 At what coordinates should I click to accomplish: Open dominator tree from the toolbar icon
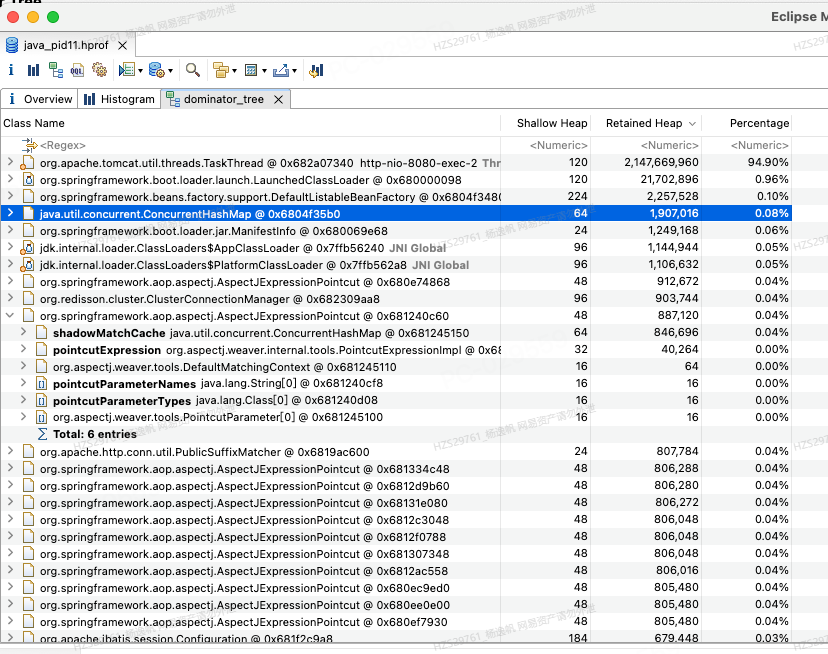pos(55,70)
